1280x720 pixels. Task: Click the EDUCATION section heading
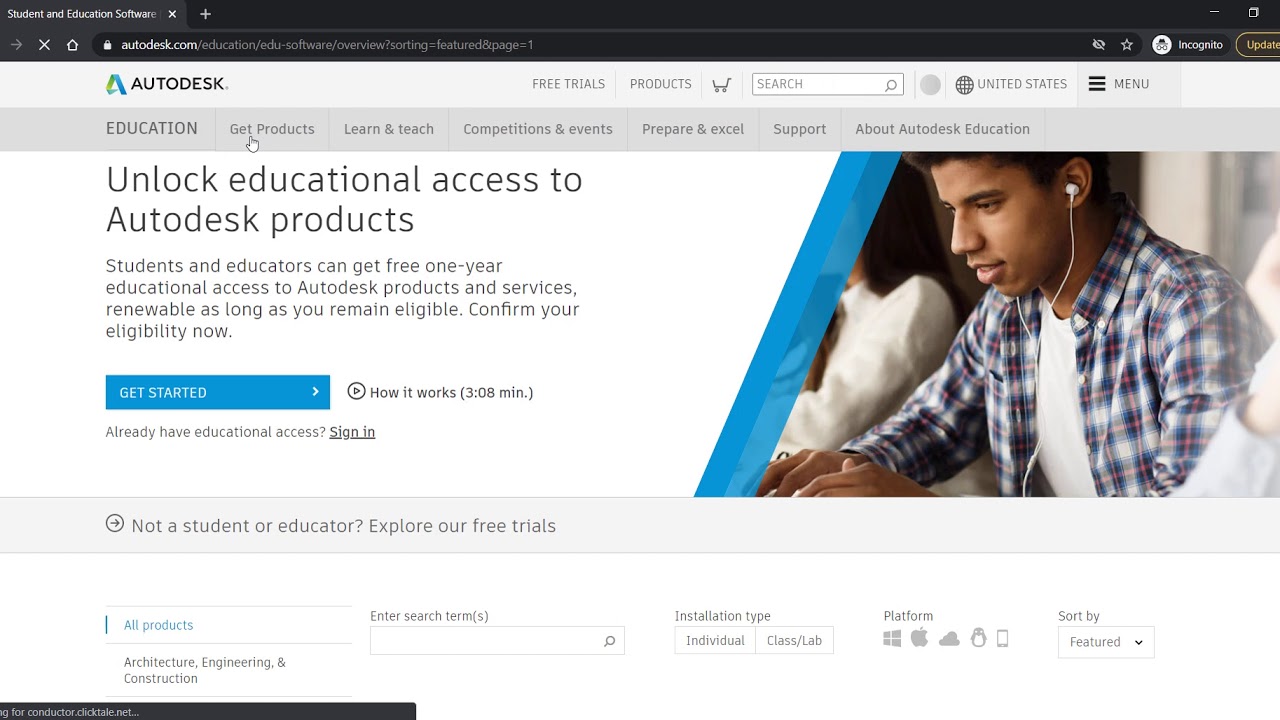point(152,128)
